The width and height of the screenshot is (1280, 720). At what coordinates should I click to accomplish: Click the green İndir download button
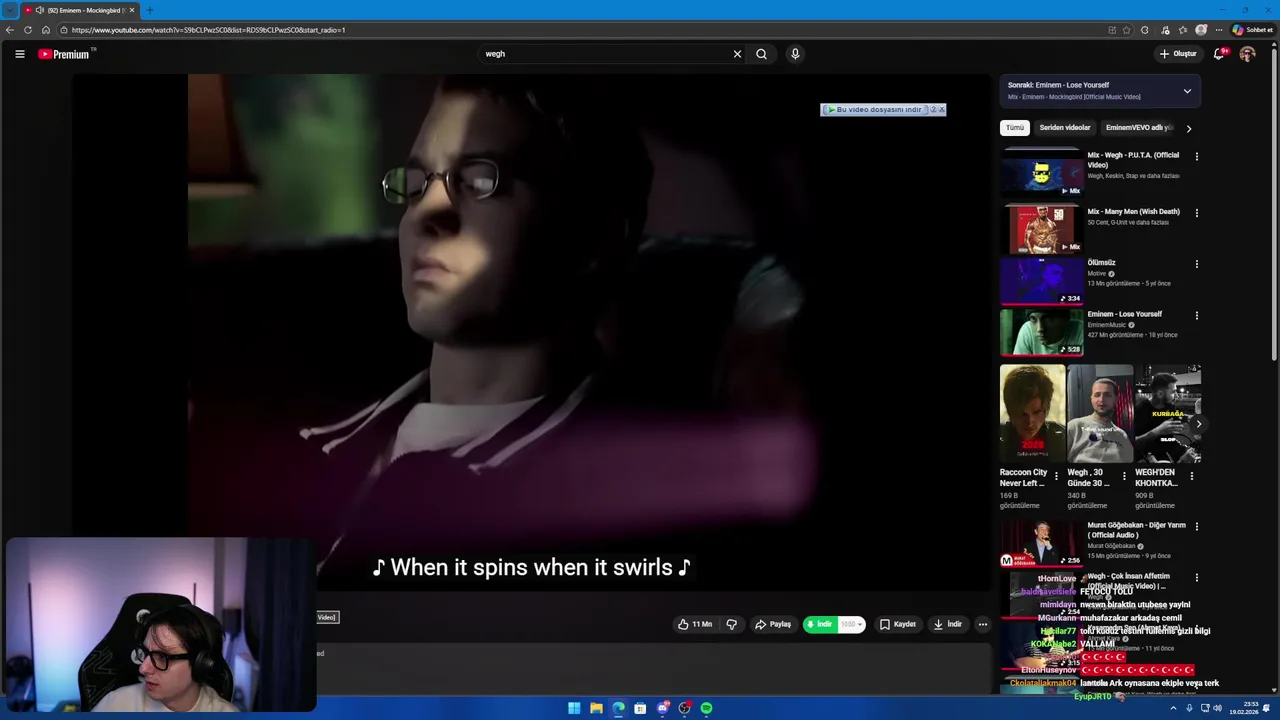[819, 624]
